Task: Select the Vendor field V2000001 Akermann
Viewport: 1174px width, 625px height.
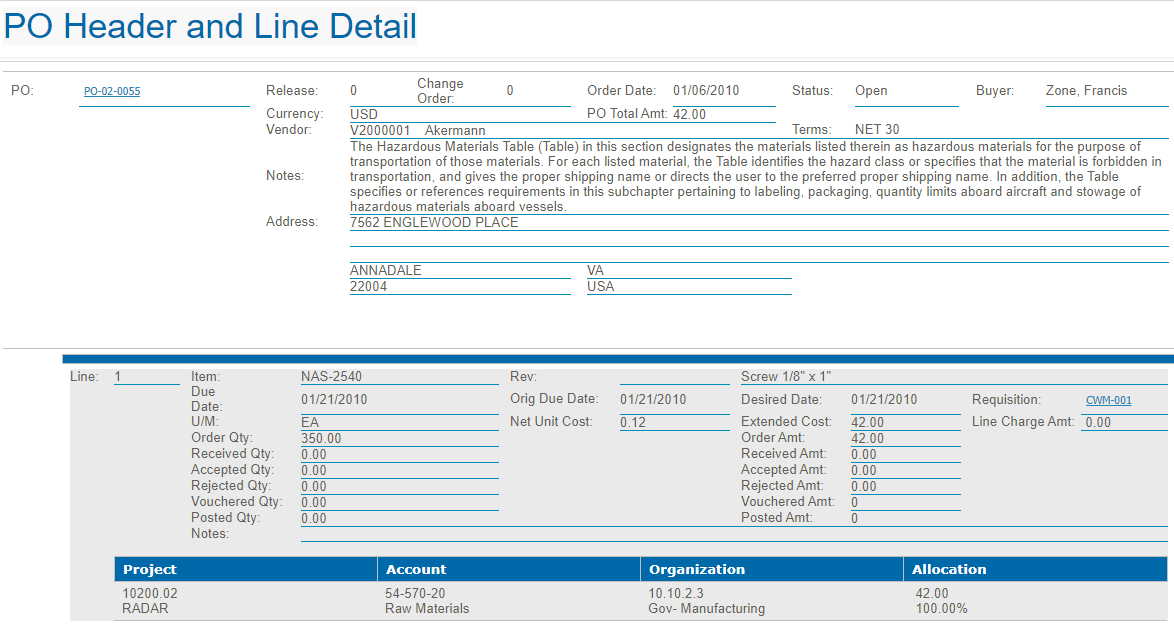Action: click(405, 130)
